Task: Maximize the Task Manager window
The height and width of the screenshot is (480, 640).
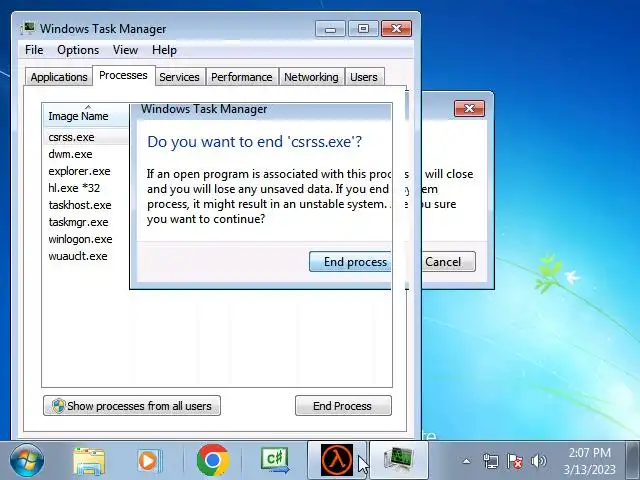Action: pos(363,29)
